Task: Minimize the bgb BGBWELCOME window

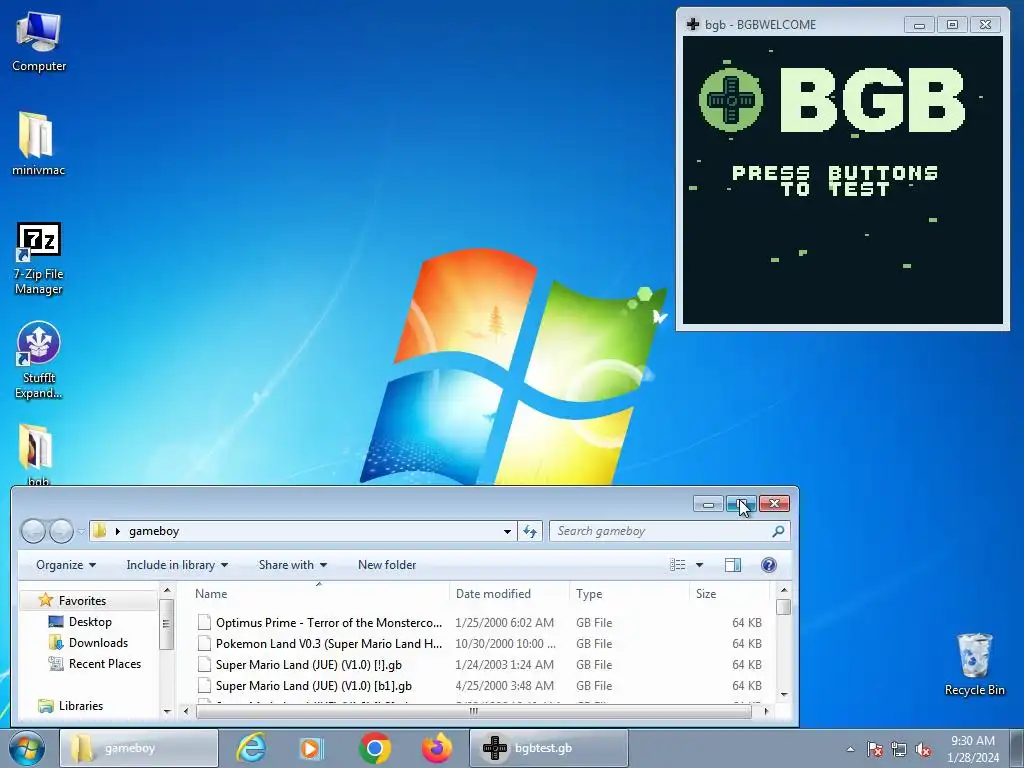Action: [x=919, y=25]
